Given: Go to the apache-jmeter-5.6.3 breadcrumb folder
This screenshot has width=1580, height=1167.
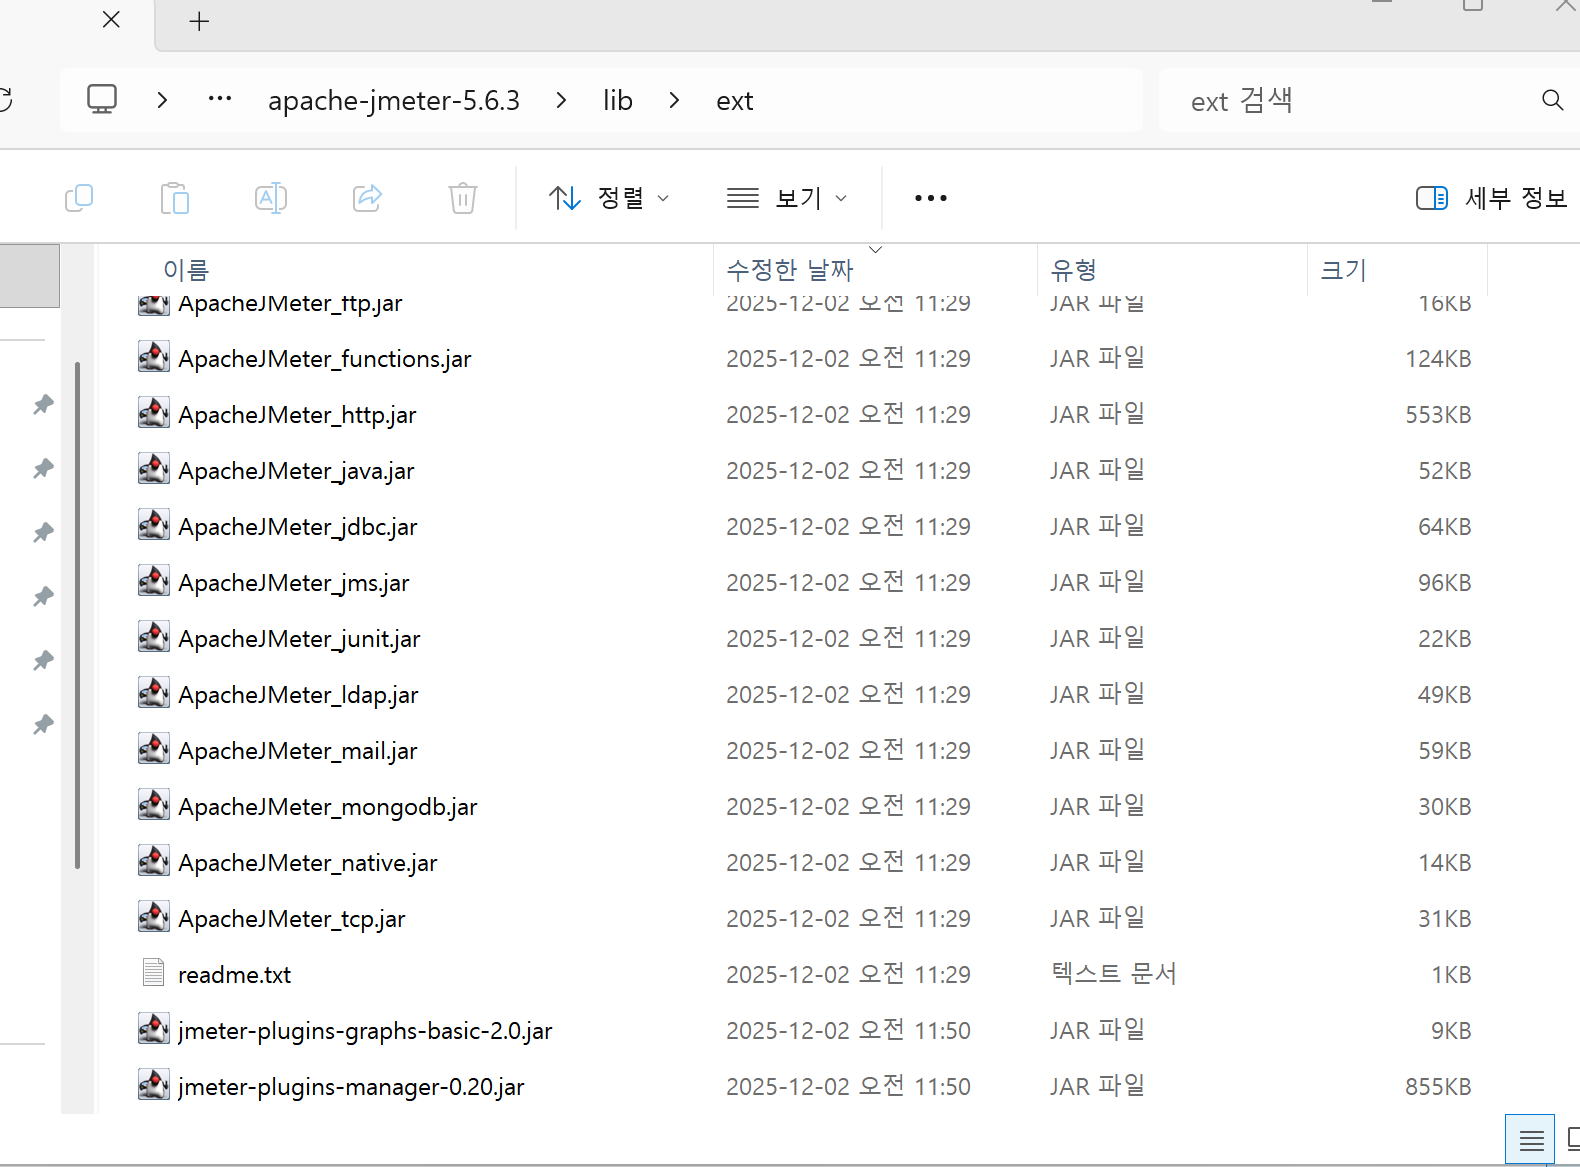Looking at the screenshot, I should click(x=394, y=101).
